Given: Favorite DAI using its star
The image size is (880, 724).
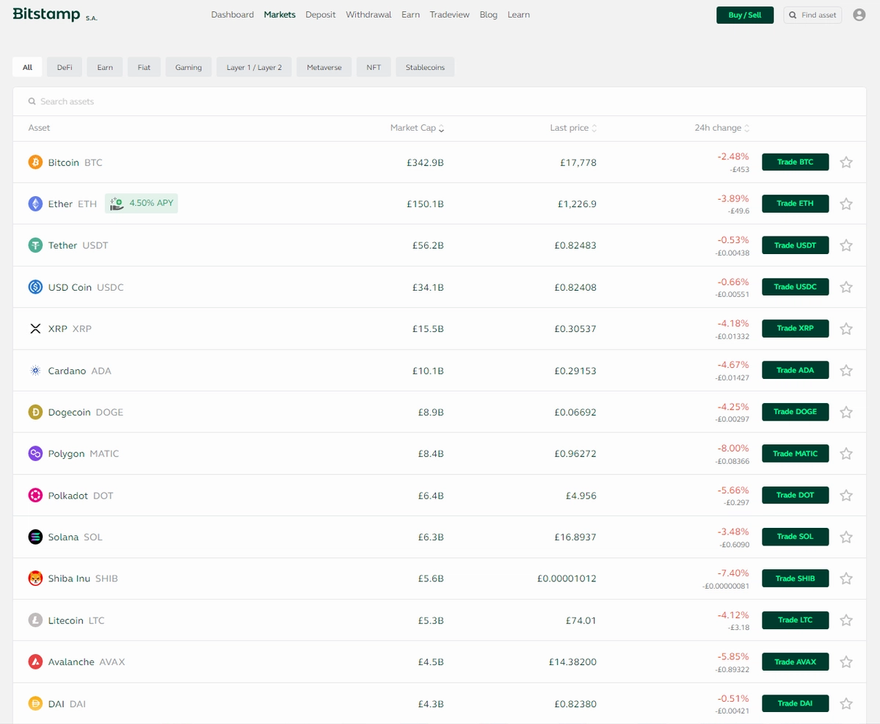Looking at the screenshot, I should click(846, 703).
